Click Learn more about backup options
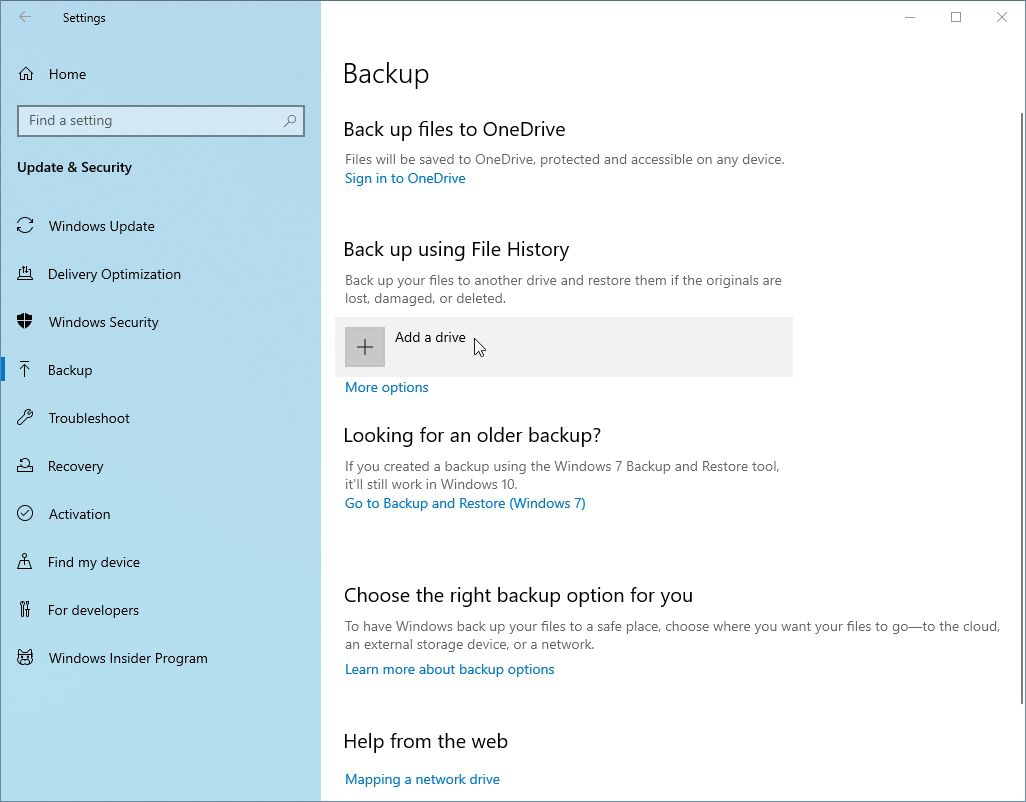 tap(450, 669)
